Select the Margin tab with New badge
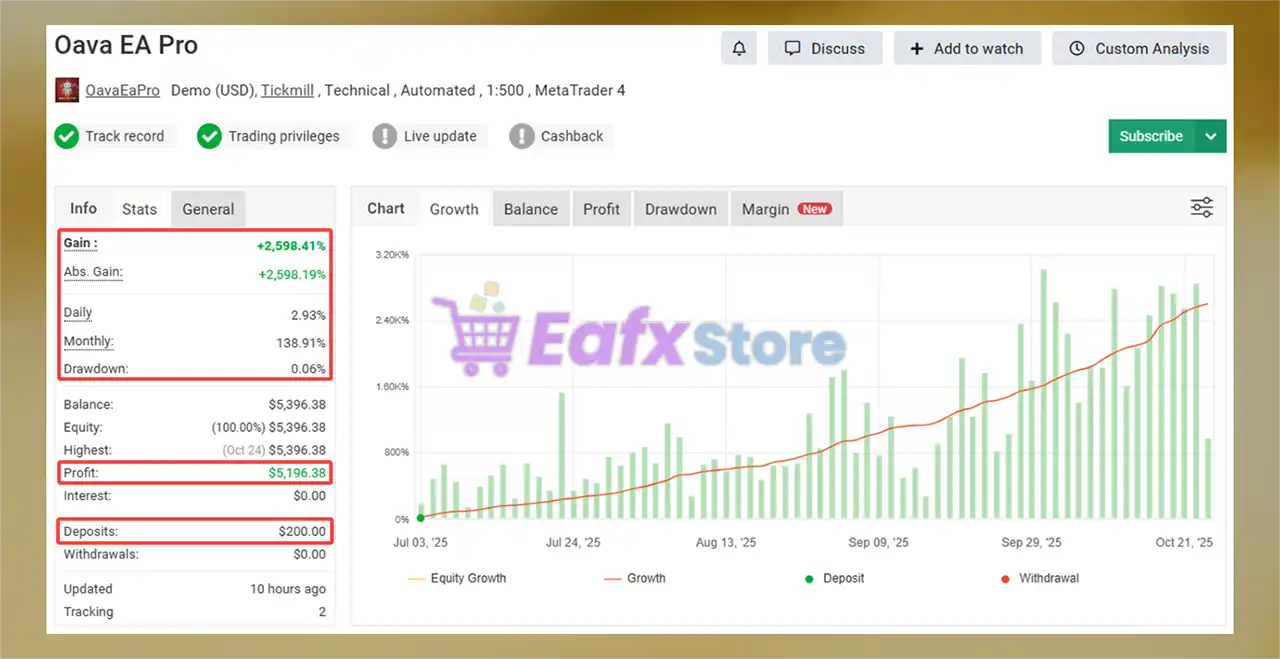 click(787, 209)
